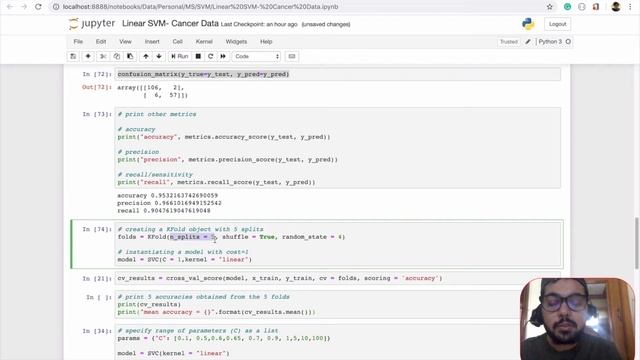Click the accuracy 0.9532 output line
The height and width of the screenshot is (360, 640).
(167, 196)
